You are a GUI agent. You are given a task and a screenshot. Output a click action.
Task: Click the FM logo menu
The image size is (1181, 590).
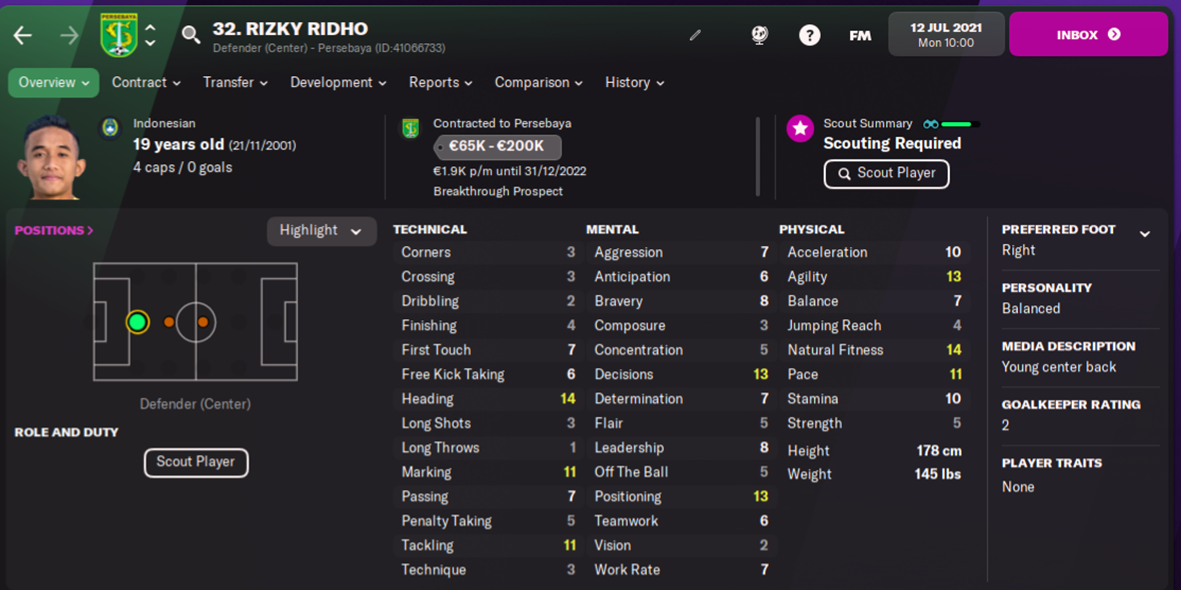[x=860, y=35]
